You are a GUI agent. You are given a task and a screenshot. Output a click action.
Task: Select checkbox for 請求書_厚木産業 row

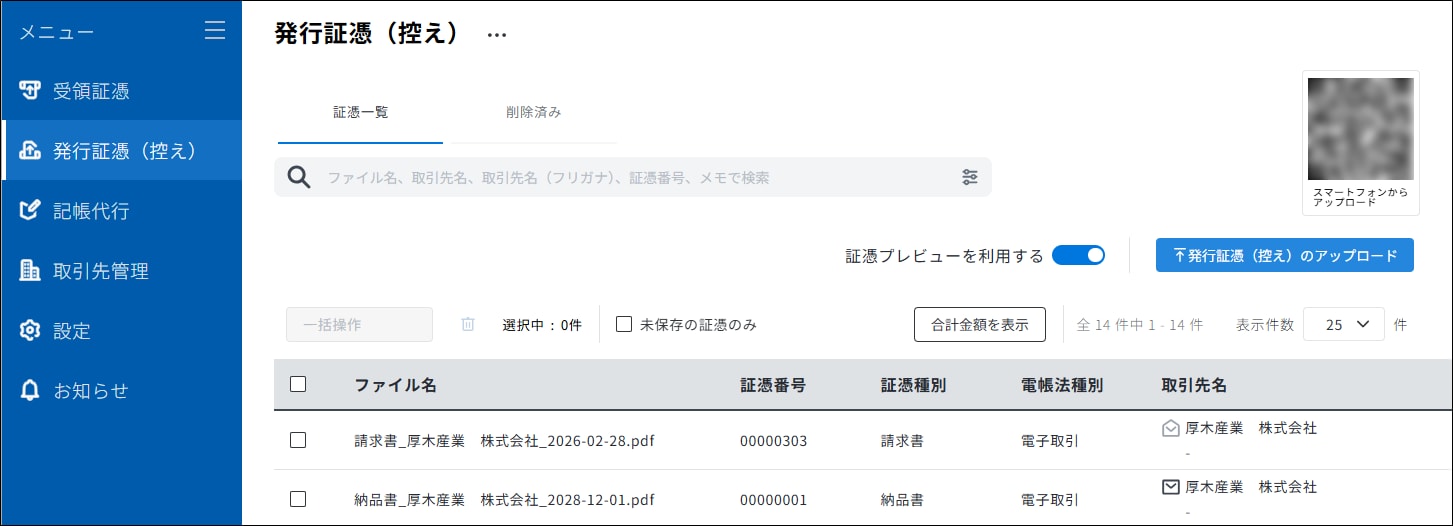click(x=298, y=440)
